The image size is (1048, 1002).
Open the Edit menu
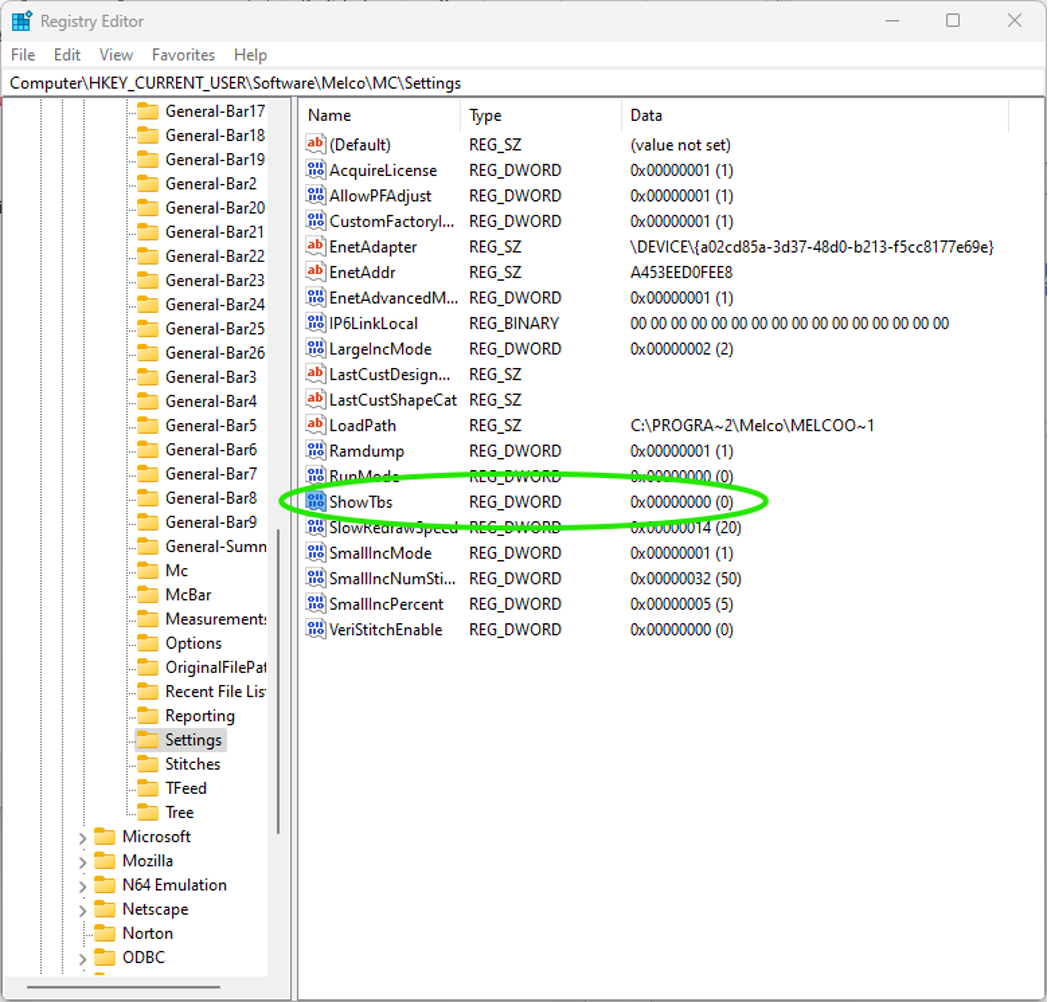67,55
